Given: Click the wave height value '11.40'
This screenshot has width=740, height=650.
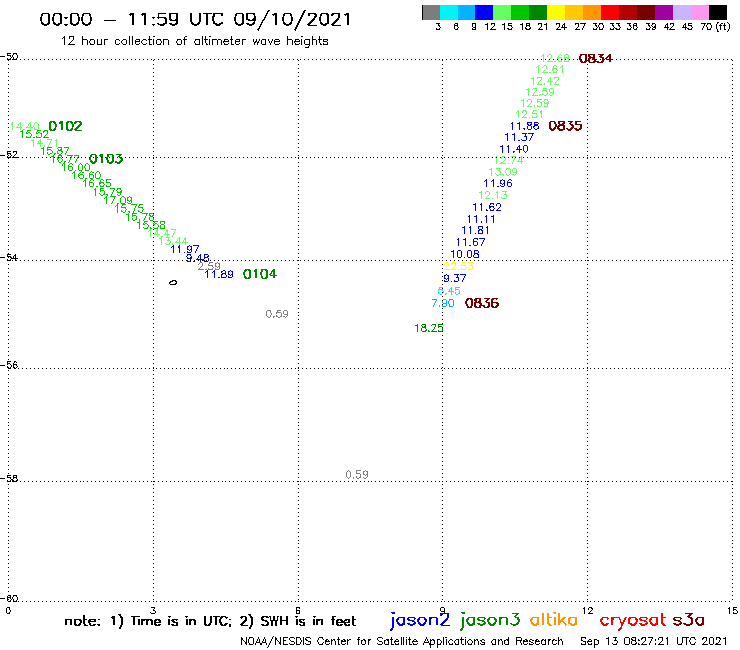Looking at the screenshot, I should pos(513,149).
